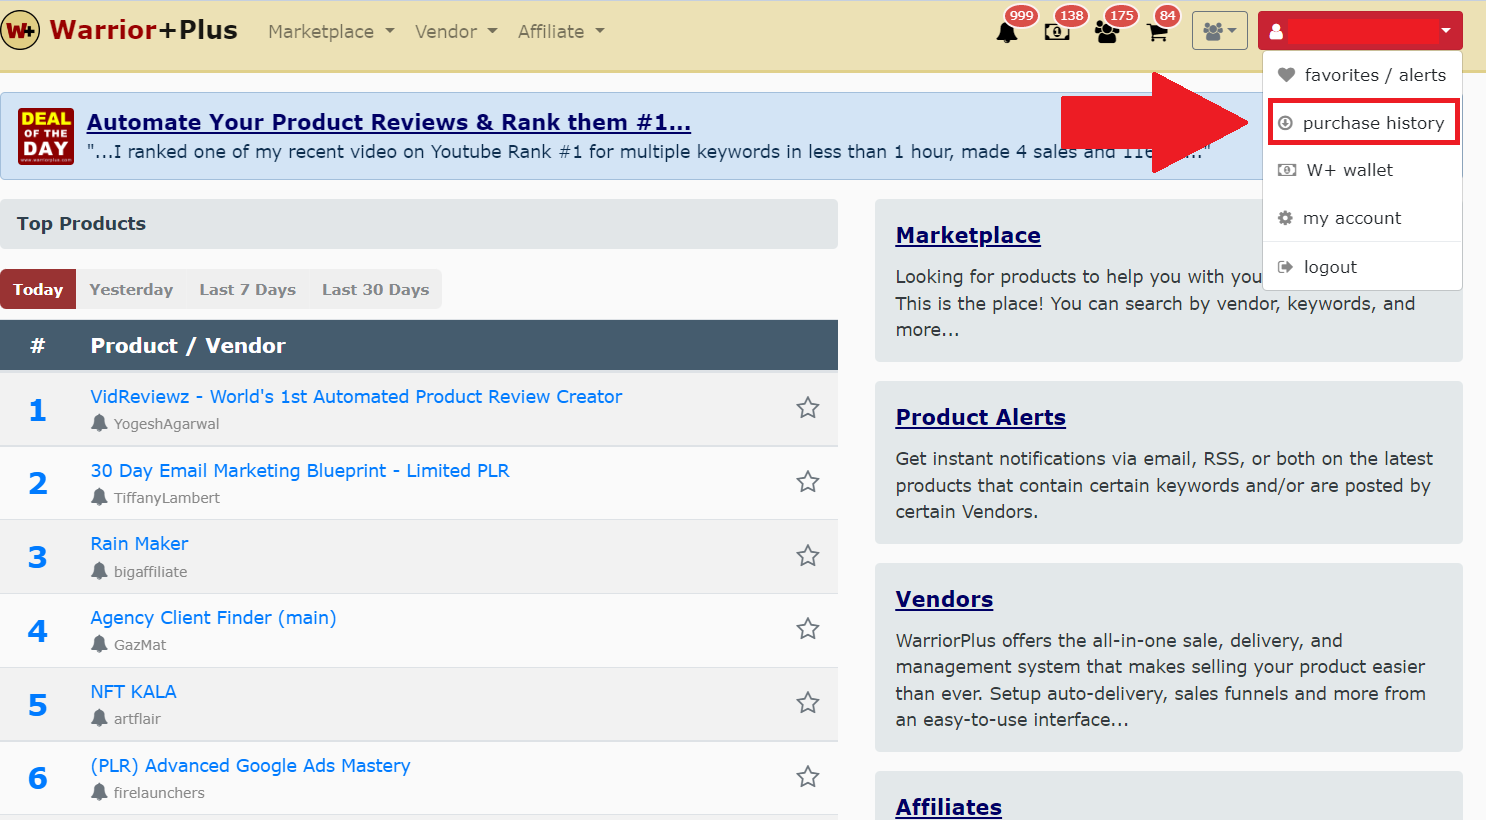Screen dimensions: 1486x820
Task: Expand the Affiliate menu
Action: [561, 32]
